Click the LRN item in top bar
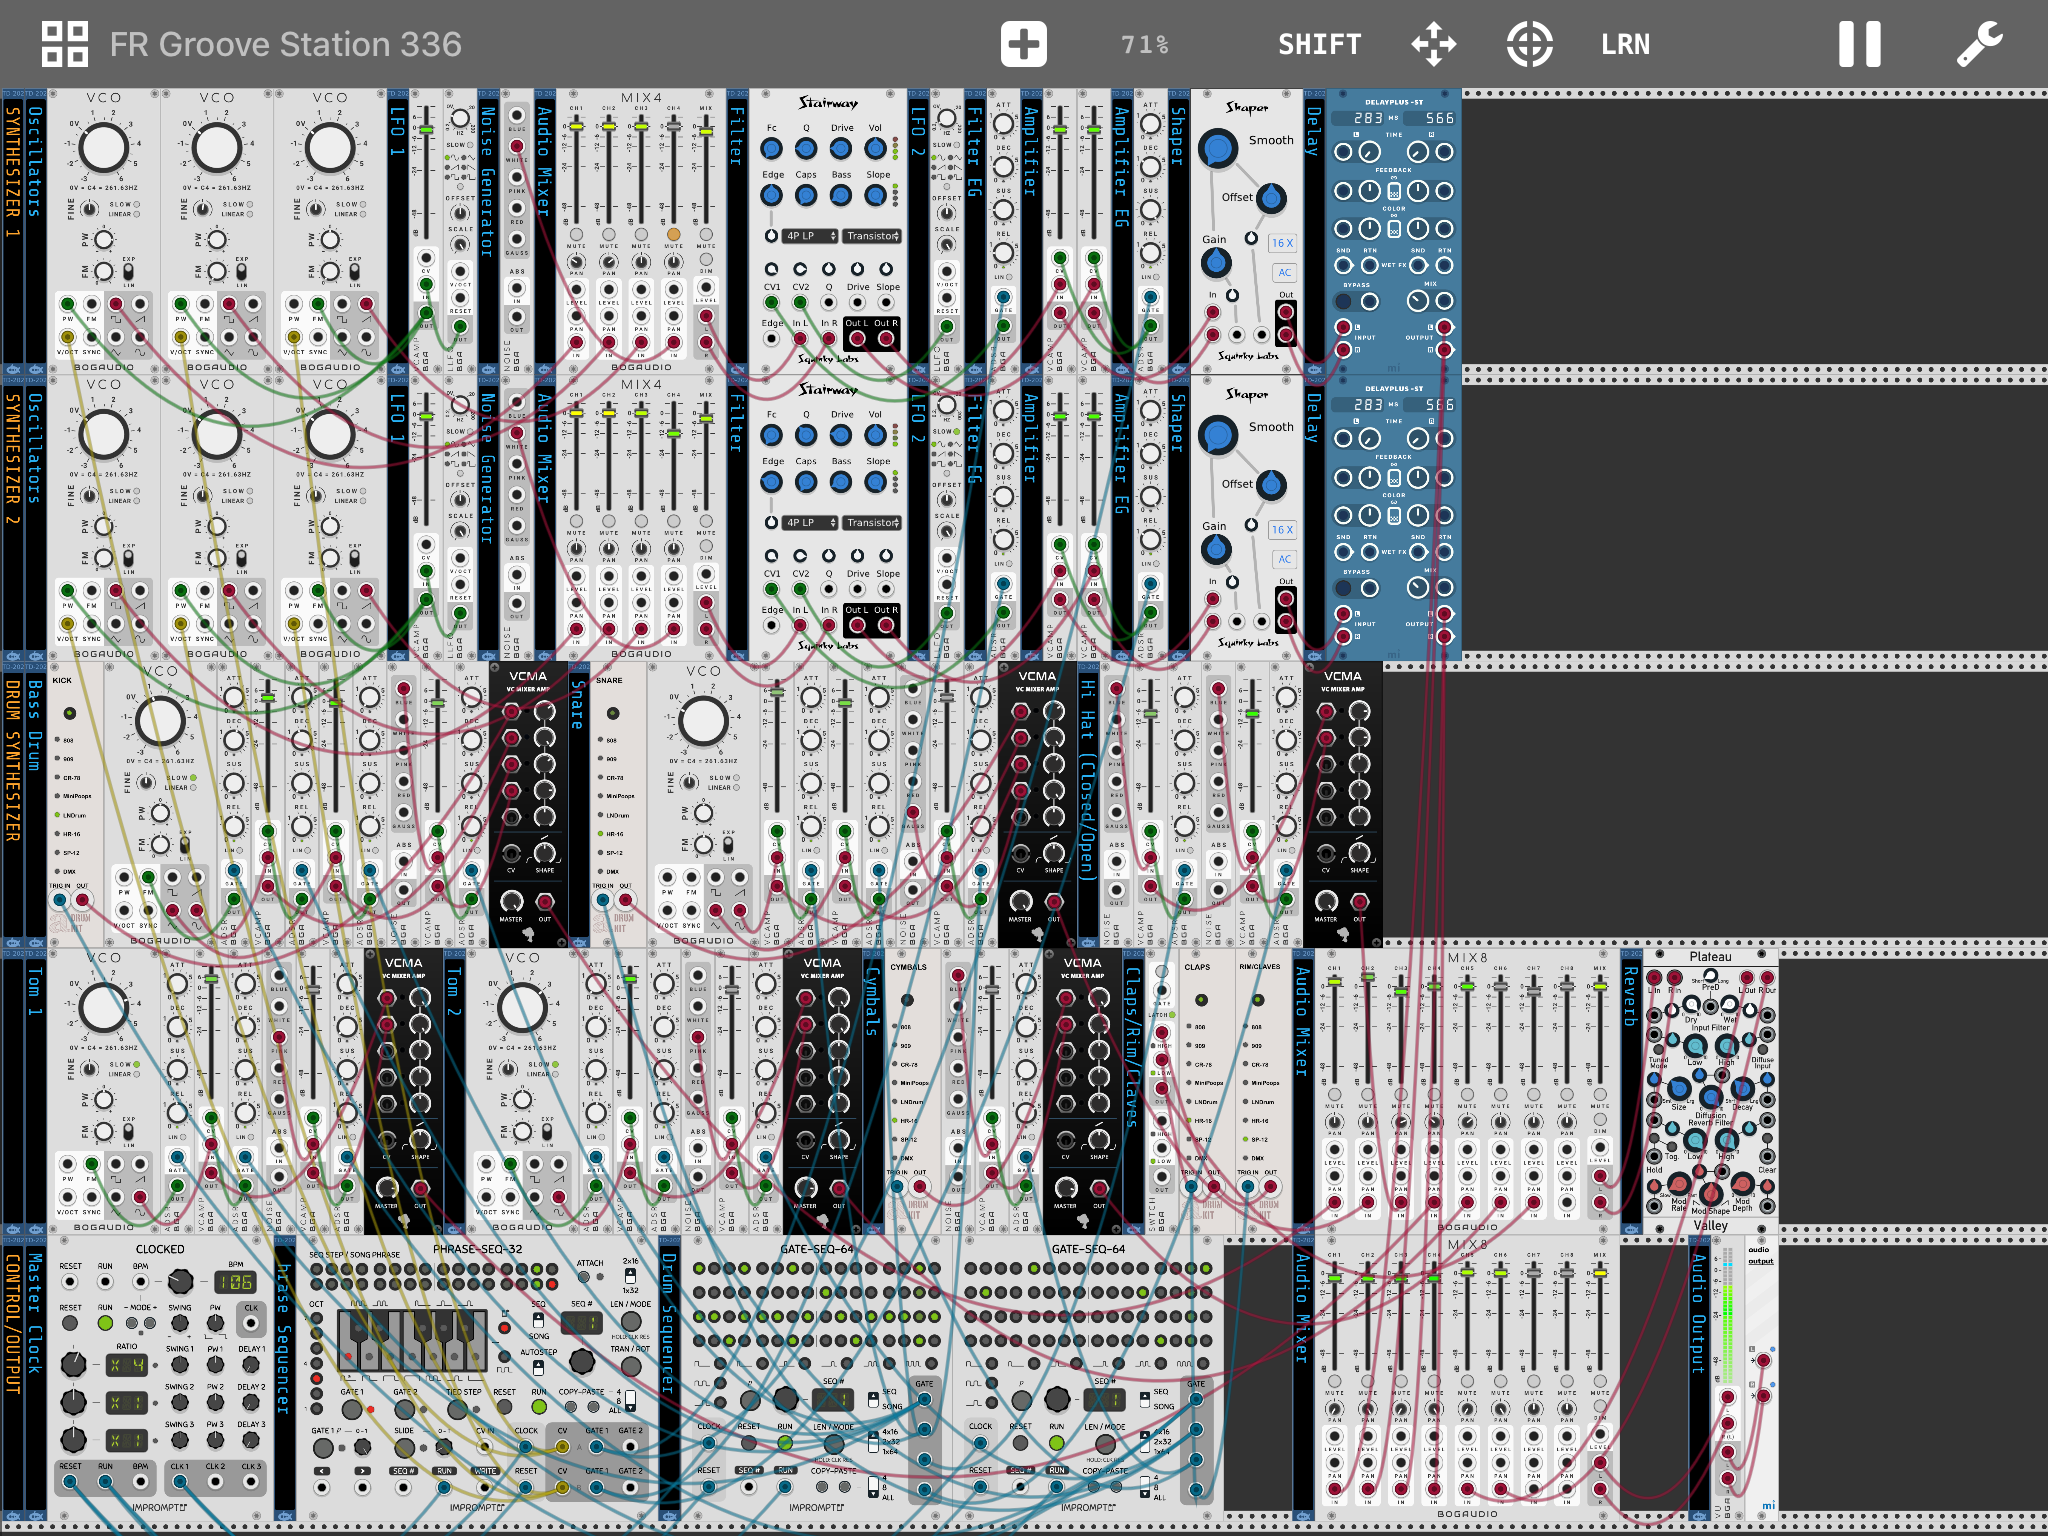The height and width of the screenshot is (1536, 2048). pyautogui.click(x=1625, y=44)
